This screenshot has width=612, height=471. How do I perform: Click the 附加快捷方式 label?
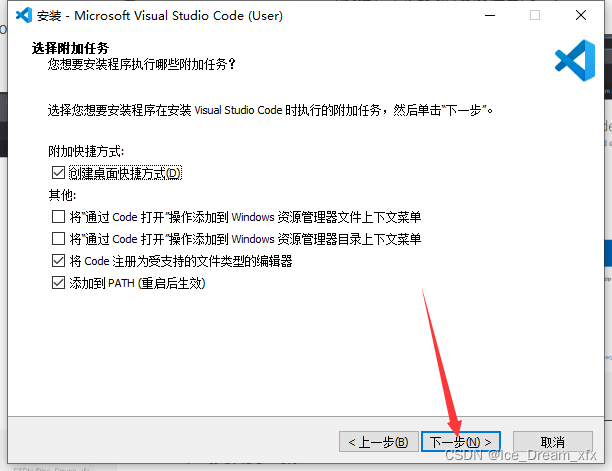pyautogui.click(x=86, y=151)
